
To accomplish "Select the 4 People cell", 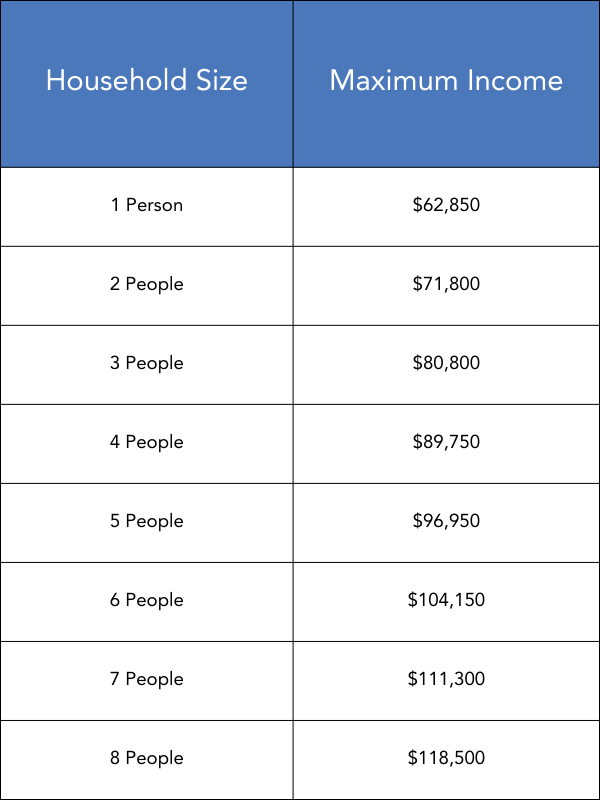I will point(146,444).
